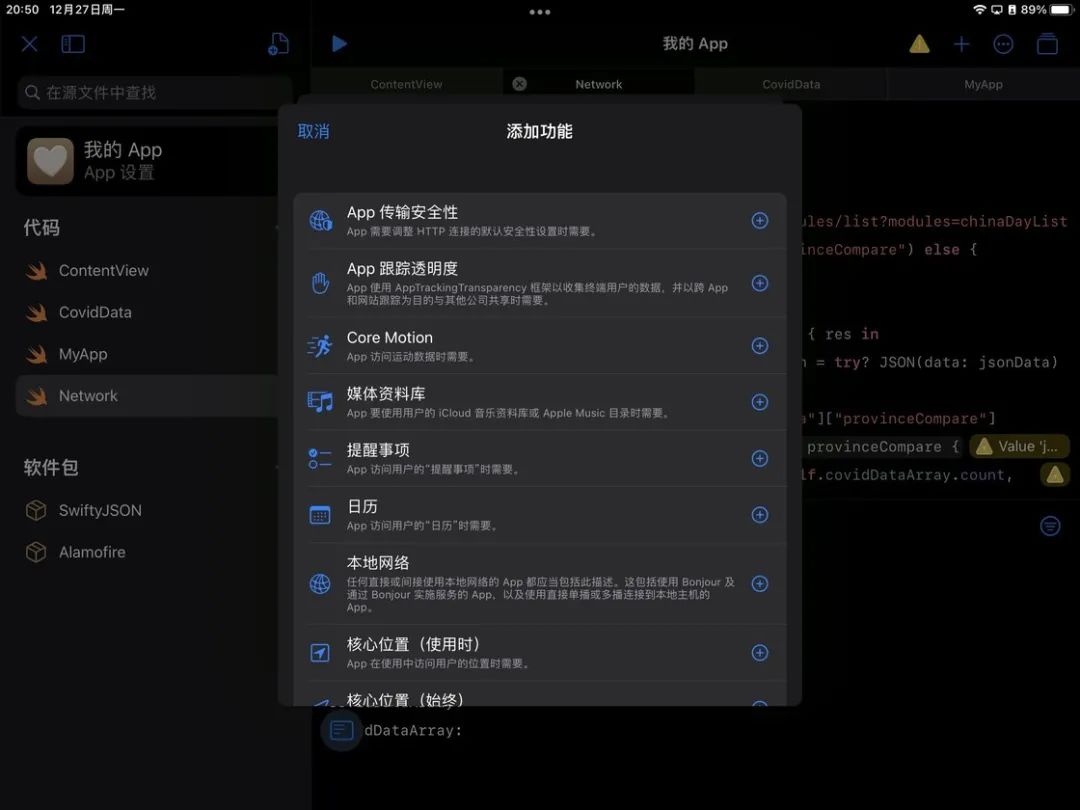Tap the plus icon in the top toolbar
The width and height of the screenshot is (1080, 810).
(x=961, y=44)
